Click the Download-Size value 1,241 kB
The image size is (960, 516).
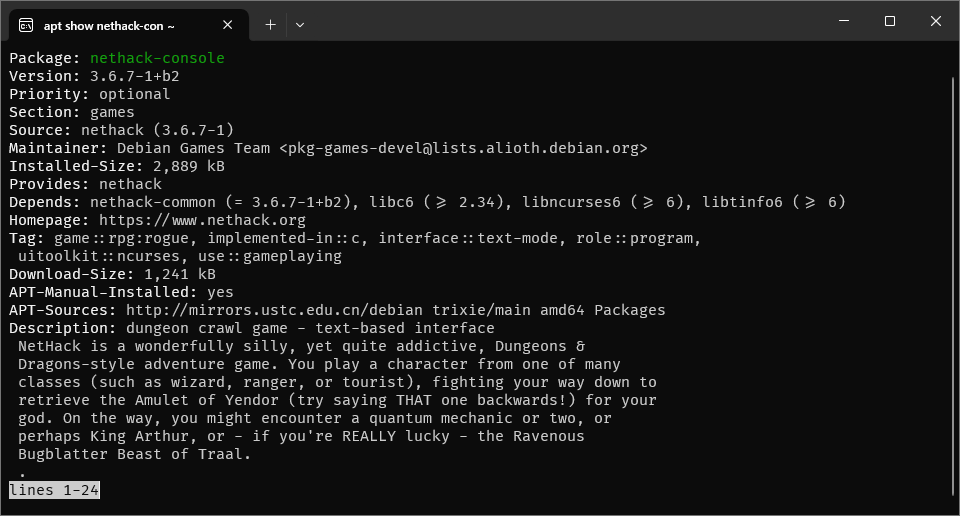(179, 274)
